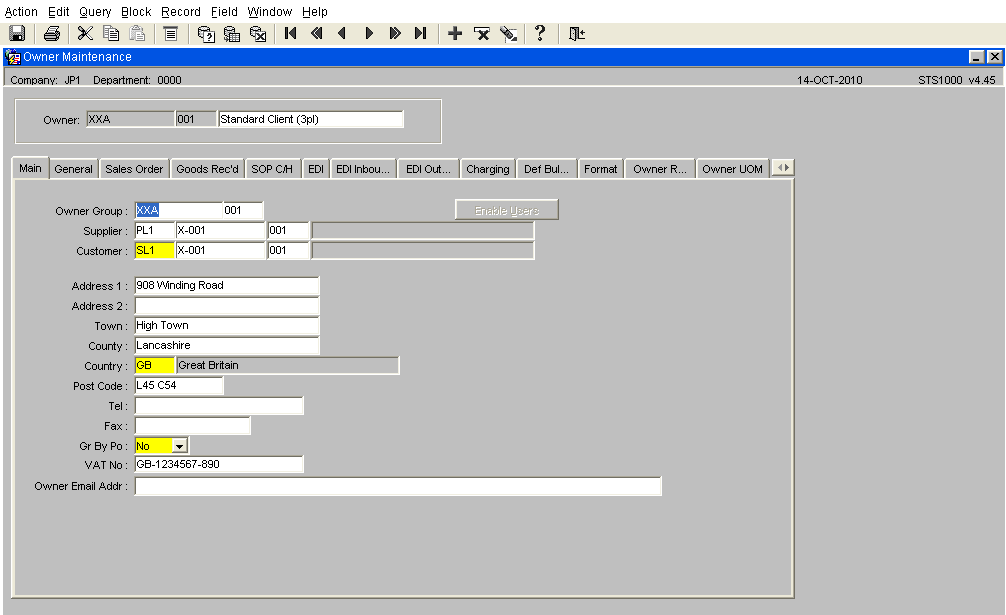Open the Action menu
1006x615 pixels.
pos(21,12)
